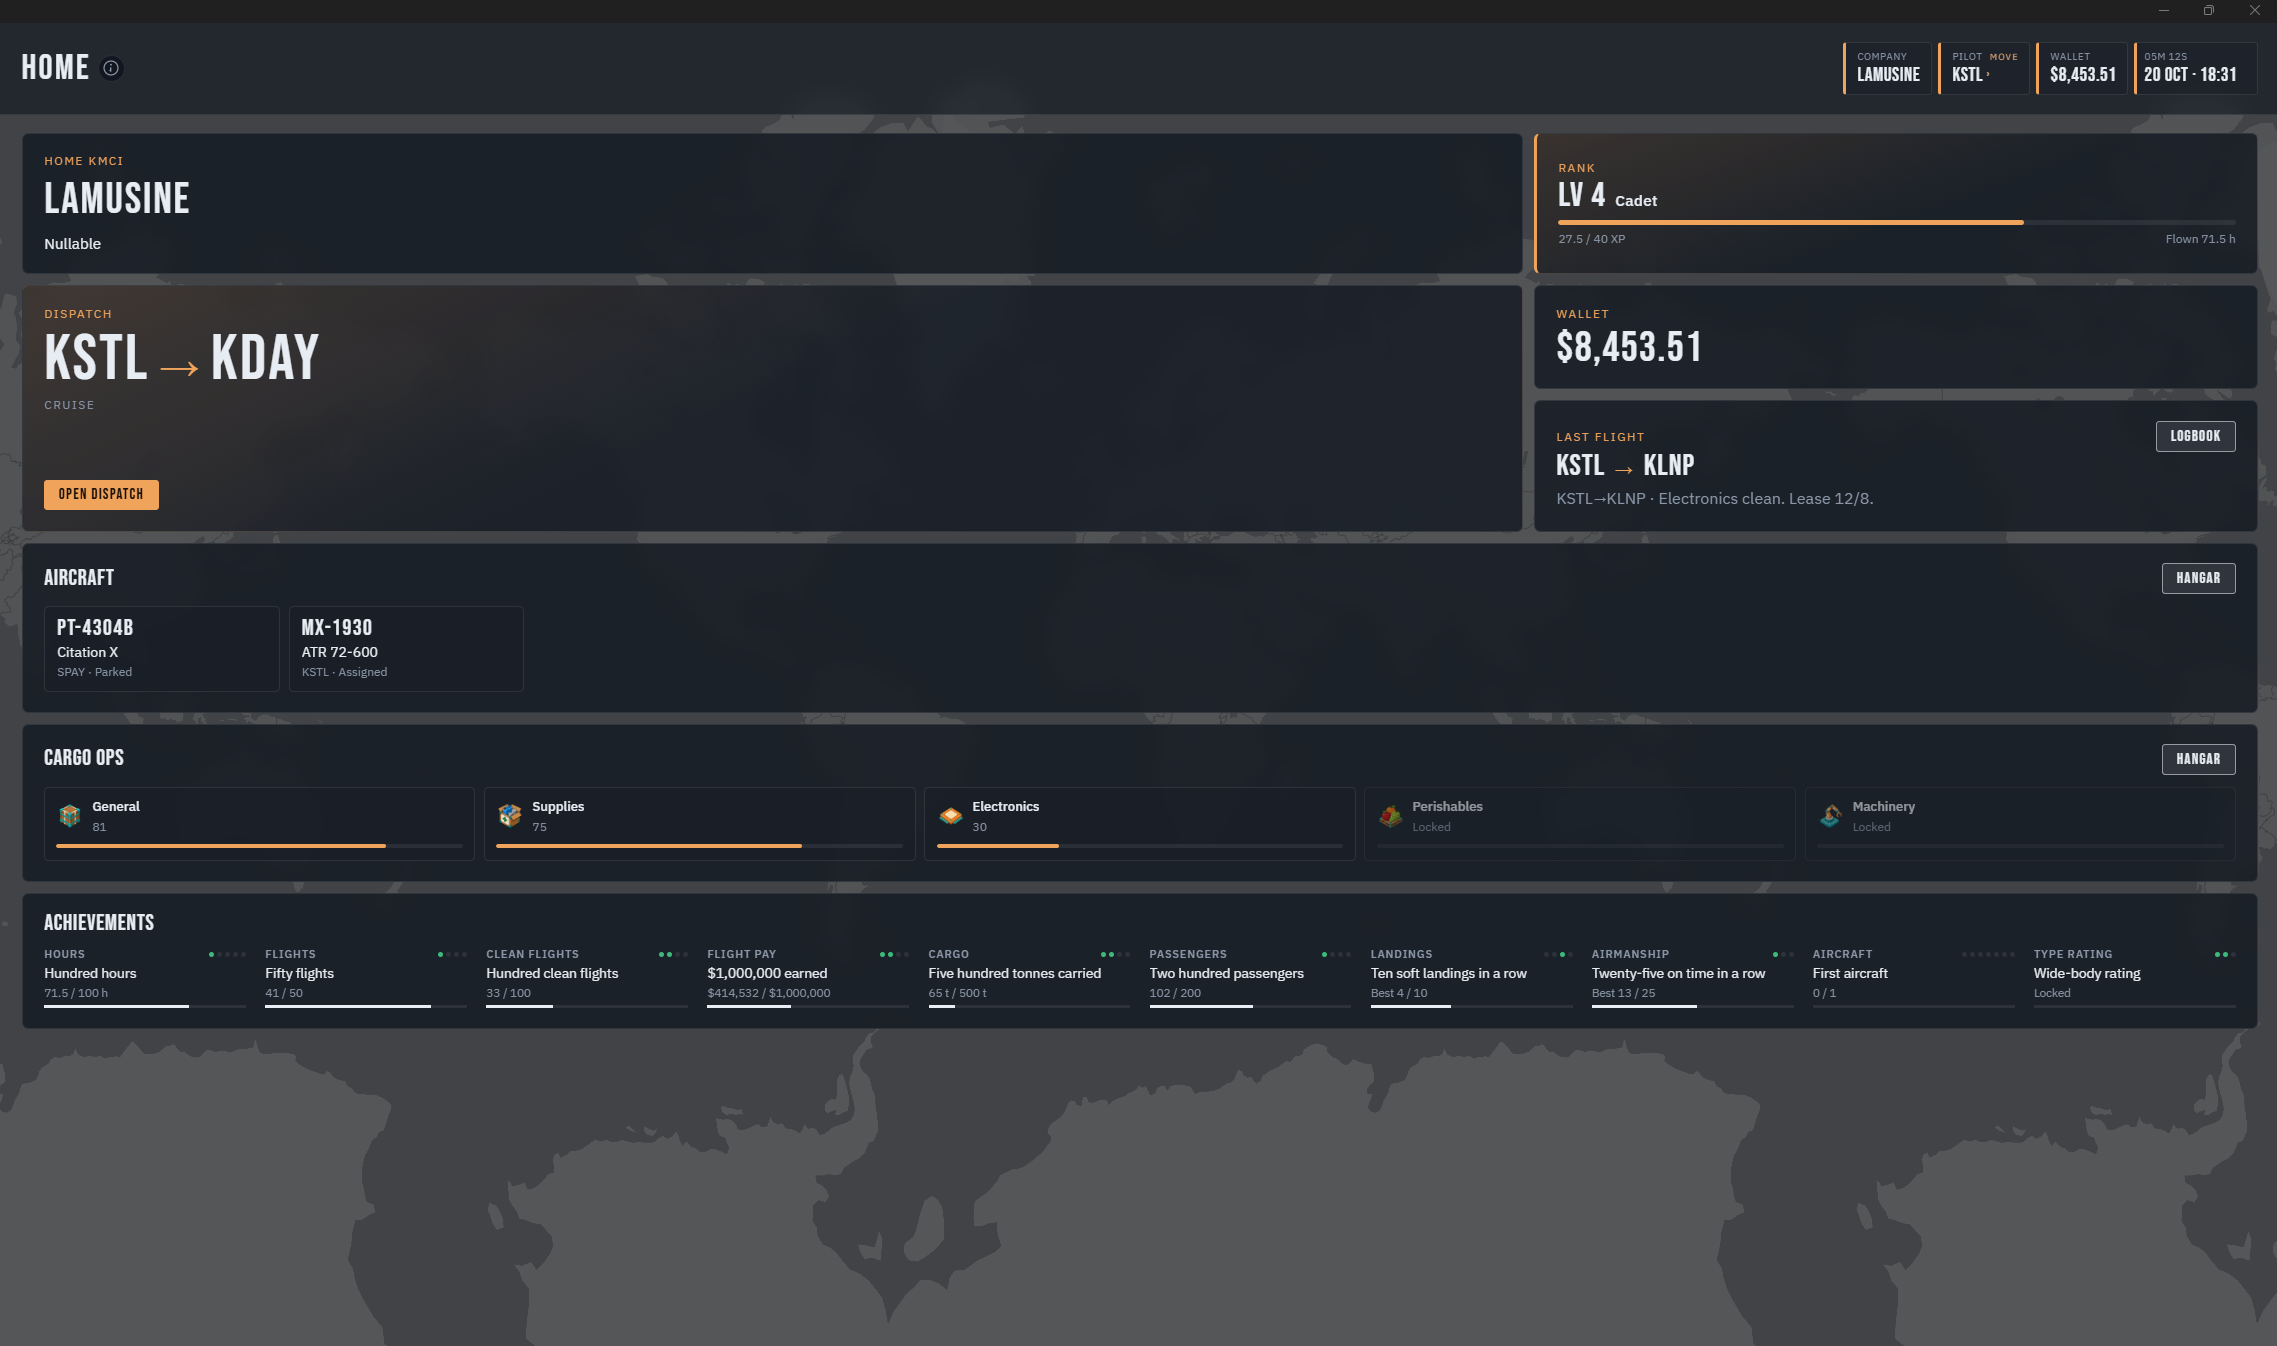Click the locked Machinery cargo card

(x=2019, y=824)
